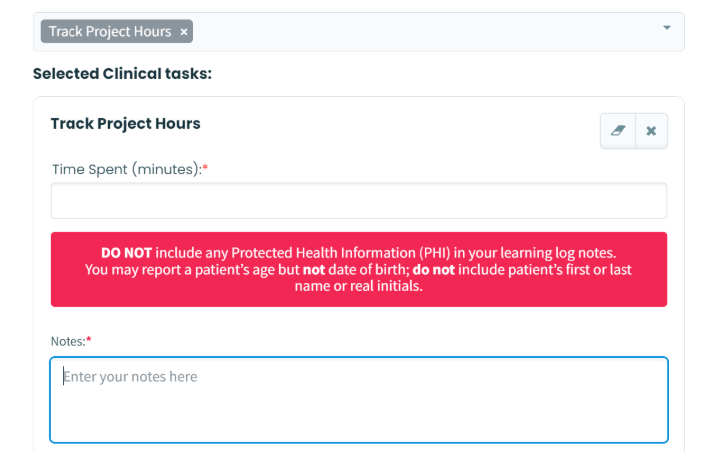Image resolution: width=715 pixels, height=476 pixels.
Task: Click the 'name or real initials' warning line
Action: pos(358,286)
